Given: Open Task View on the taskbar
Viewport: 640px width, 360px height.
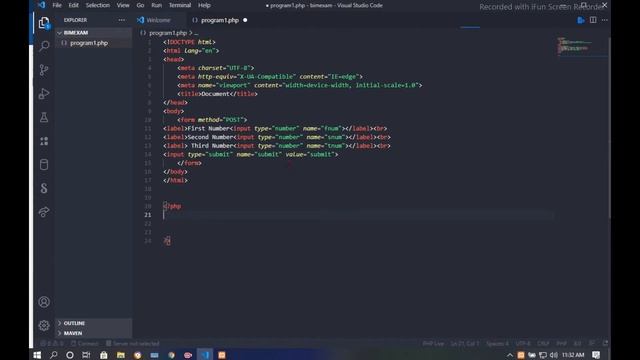Looking at the screenshot, I should (86, 355).
